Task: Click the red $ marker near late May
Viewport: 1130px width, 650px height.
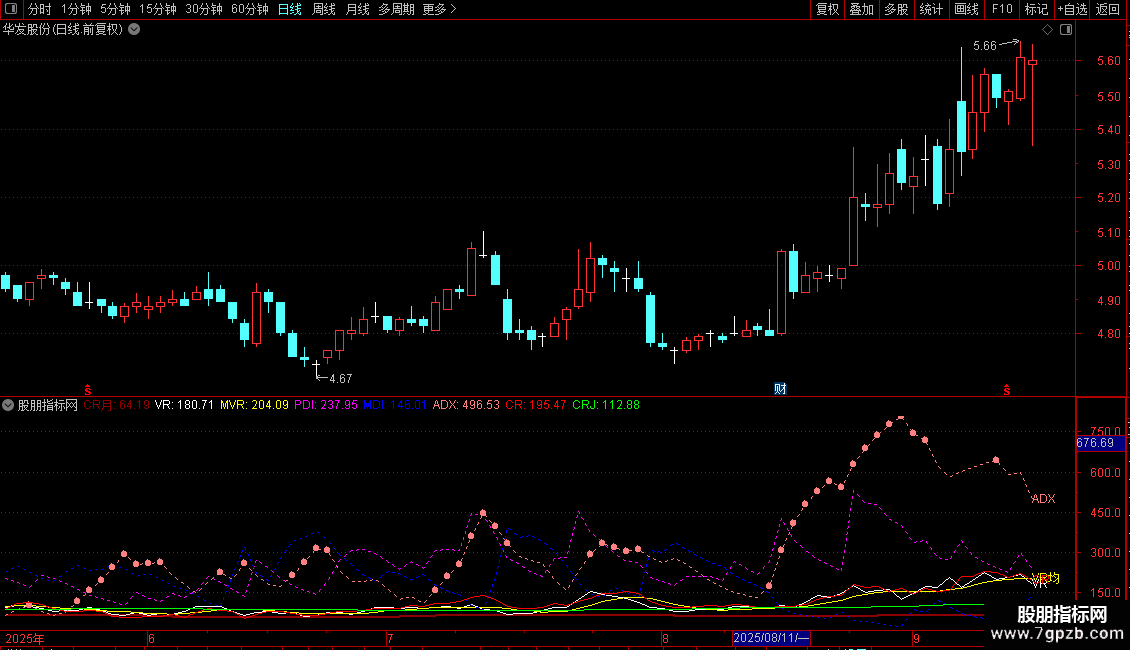Action: (x=88, y=389)
